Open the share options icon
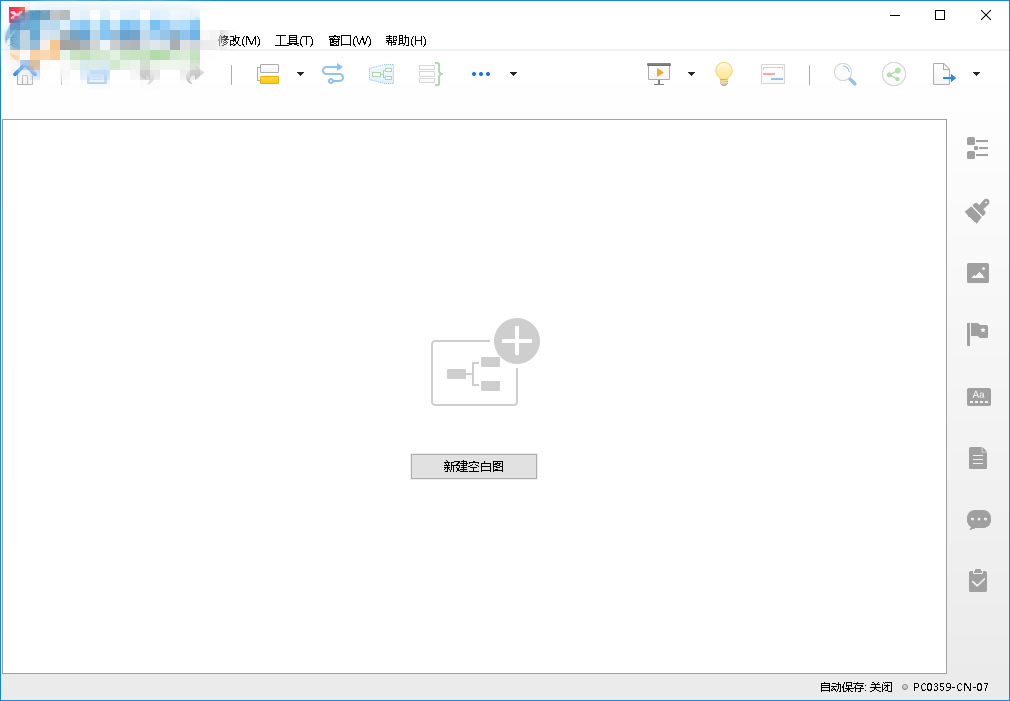 (894, 73)
